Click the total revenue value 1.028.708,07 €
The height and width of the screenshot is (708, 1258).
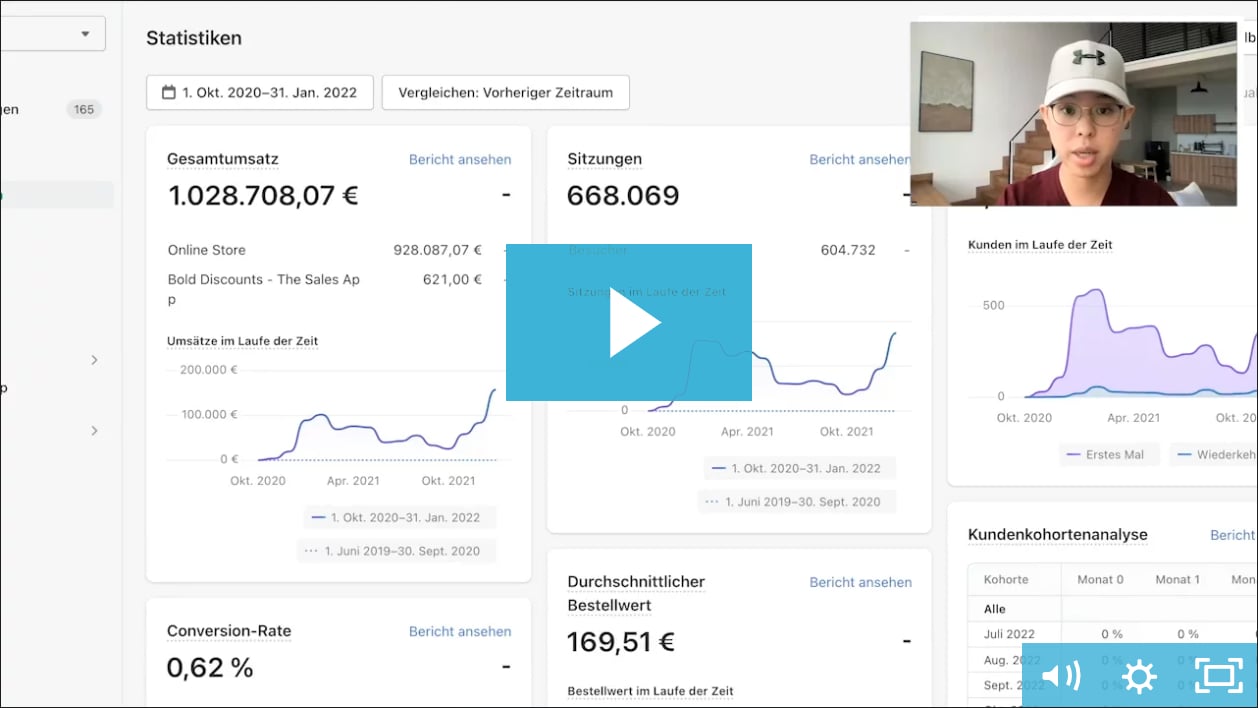(x=263, y=195)
